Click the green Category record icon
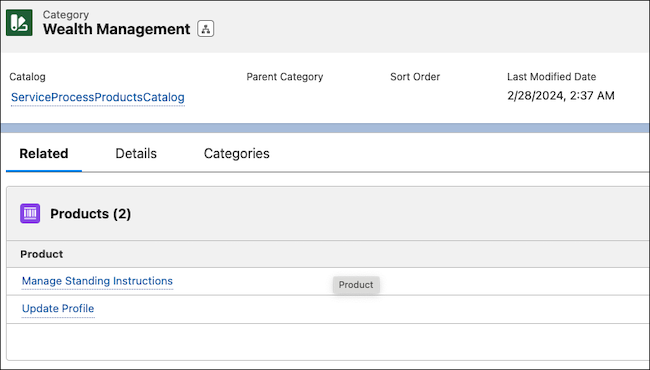 pyautogui.click(x=19, y=22)
